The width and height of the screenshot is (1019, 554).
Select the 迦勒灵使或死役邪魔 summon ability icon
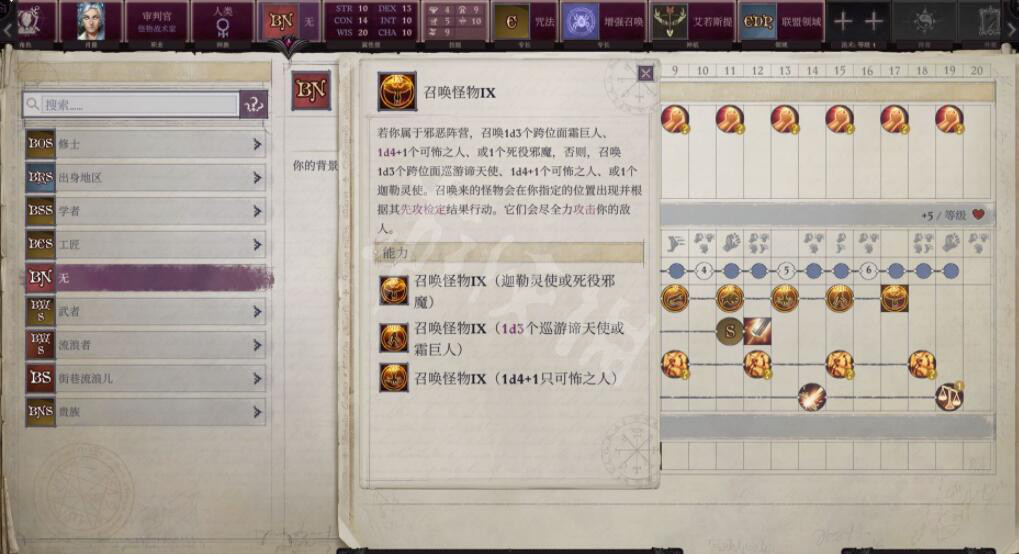[x=394, y=291]
